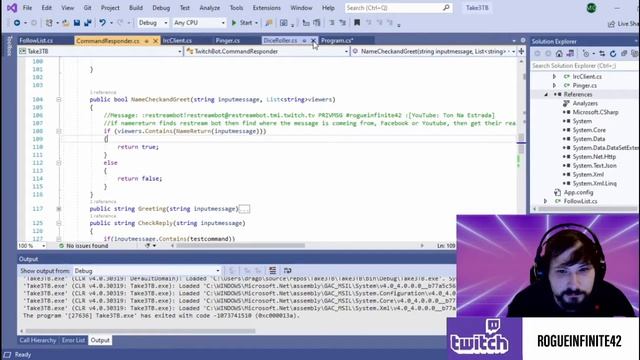
Task: Click the code editor horizontal scrollbar
Action: tap(241, 246)
